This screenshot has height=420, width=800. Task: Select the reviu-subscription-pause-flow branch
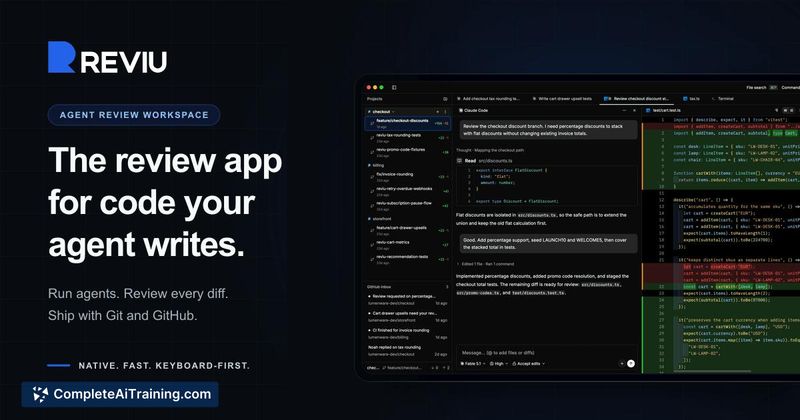[x=407, y=205]
